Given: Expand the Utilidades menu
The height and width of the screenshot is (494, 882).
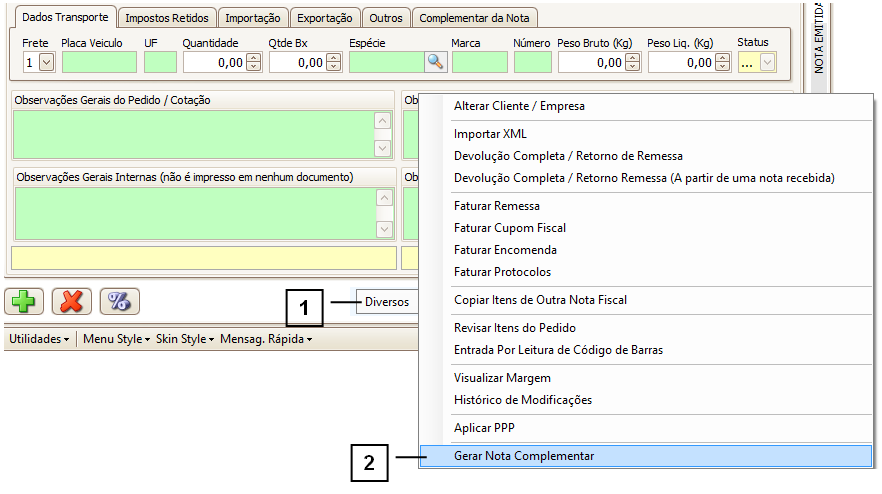Looking at the screenshot, I should [x=39, y=340].
